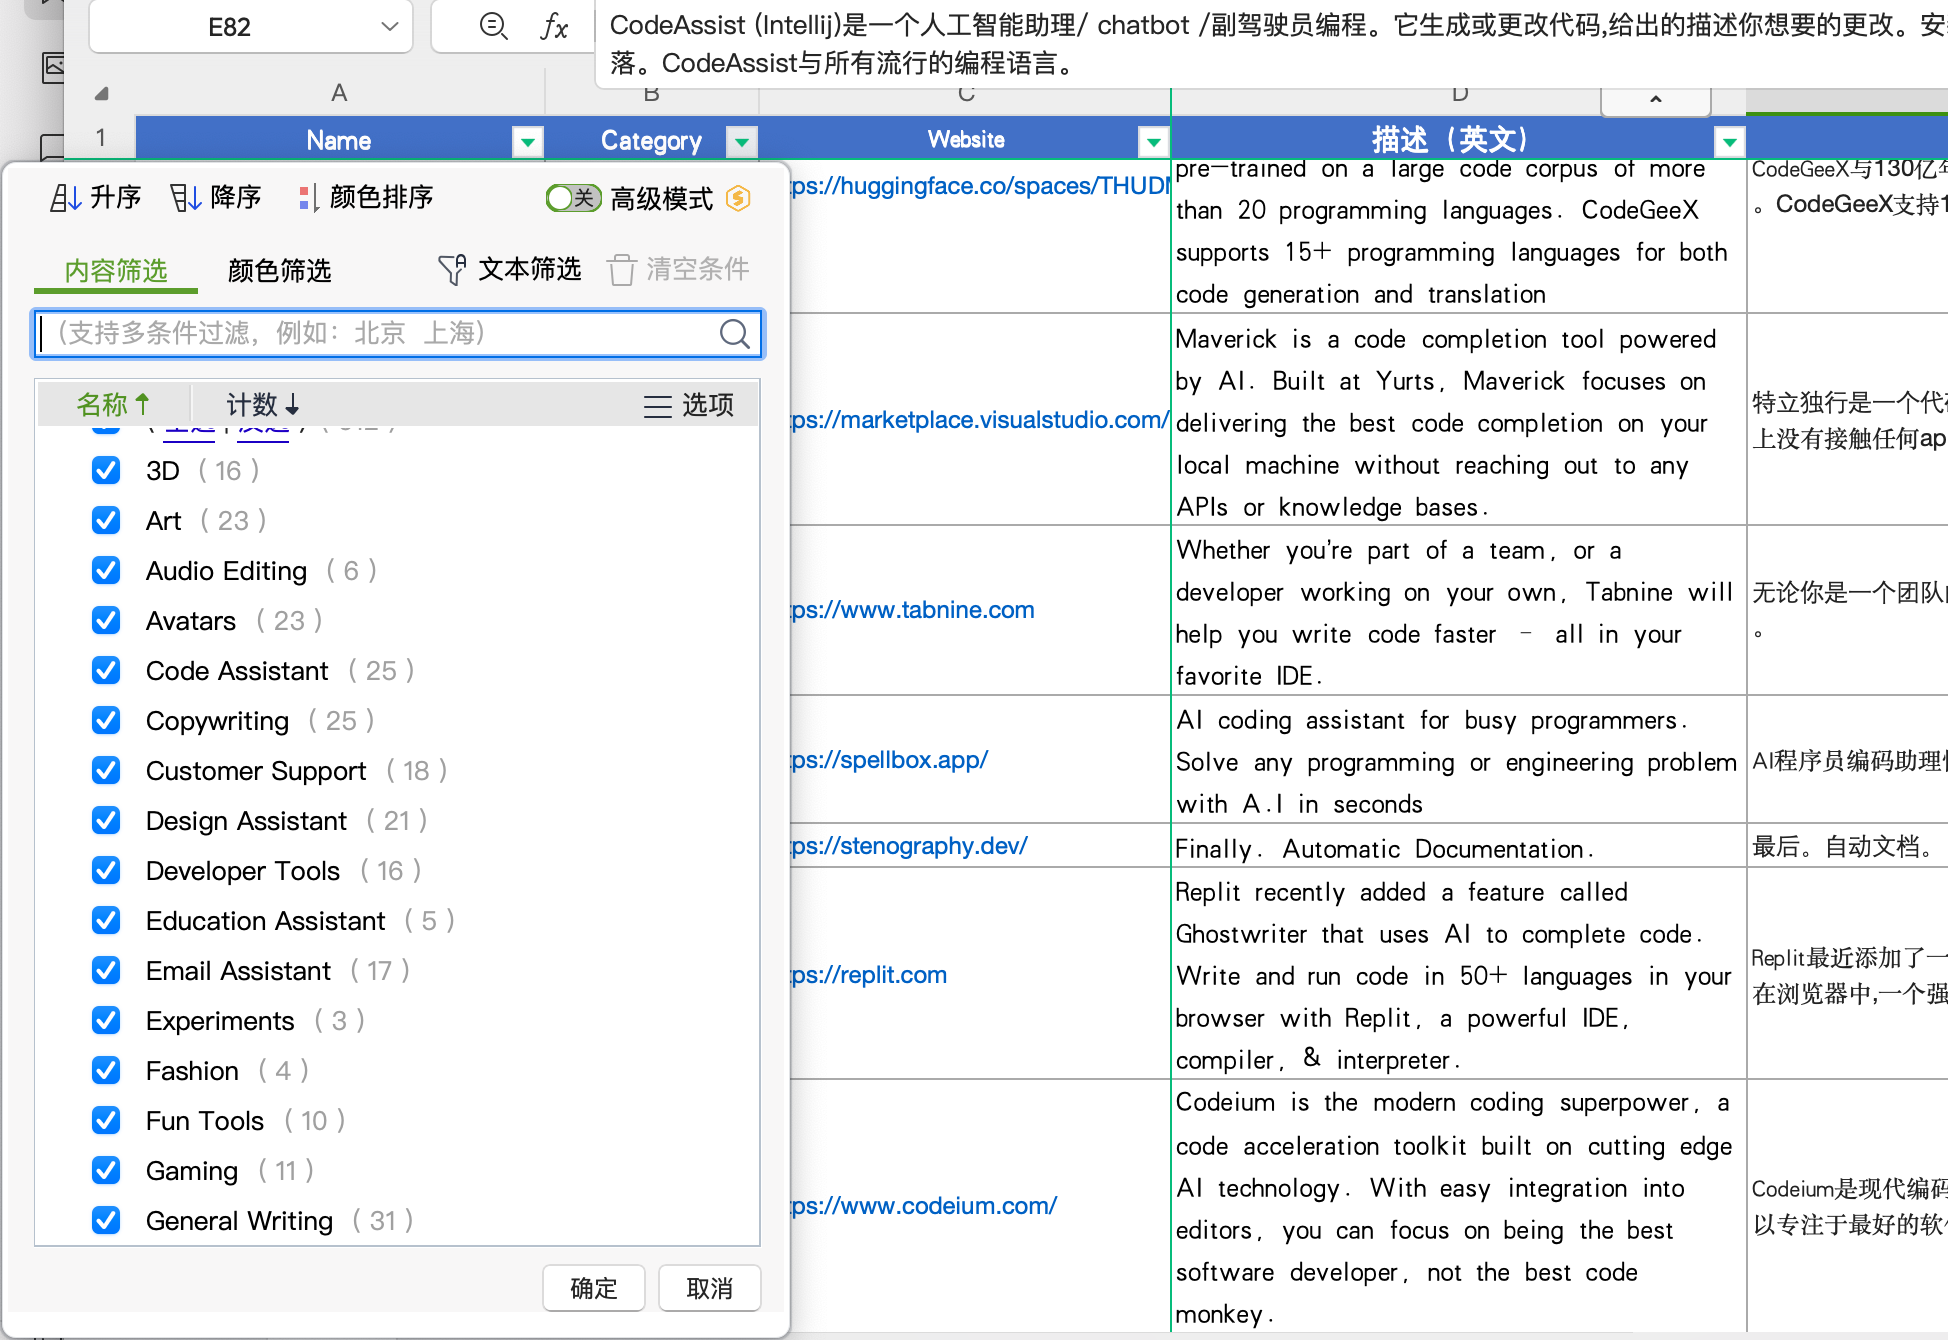1948x1340 pixels.
Task: Open the 描述（英文） column filter dropdown
Action: click(x=1730, y=142)
